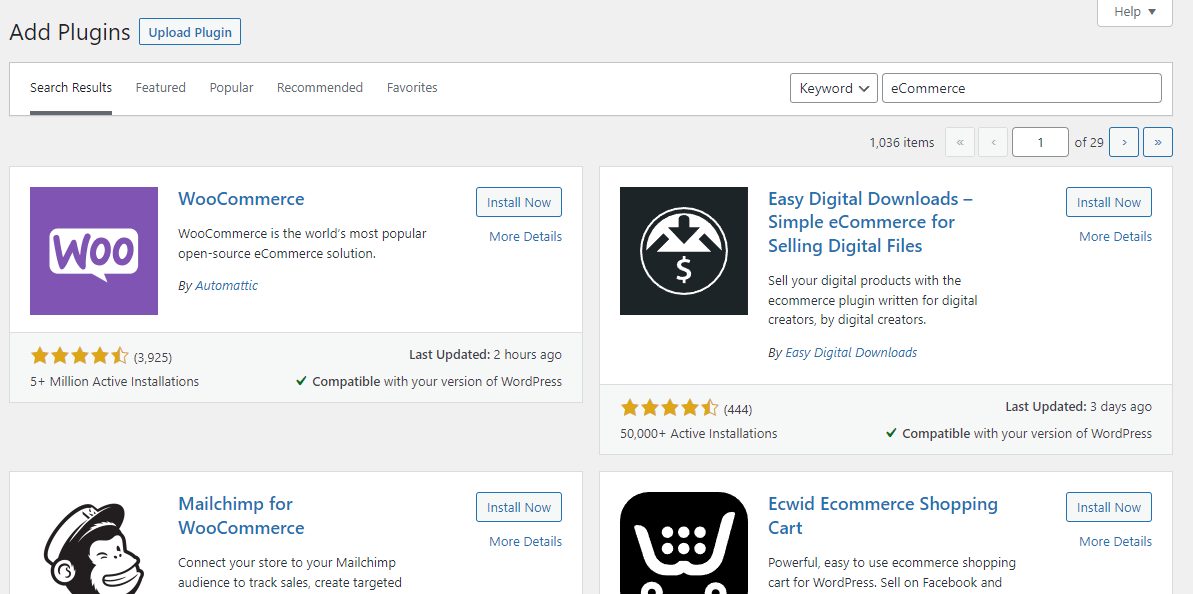Open the Popular plugins tab
The width and height of the screenshot is (1193, 594).
click(231, 88)
